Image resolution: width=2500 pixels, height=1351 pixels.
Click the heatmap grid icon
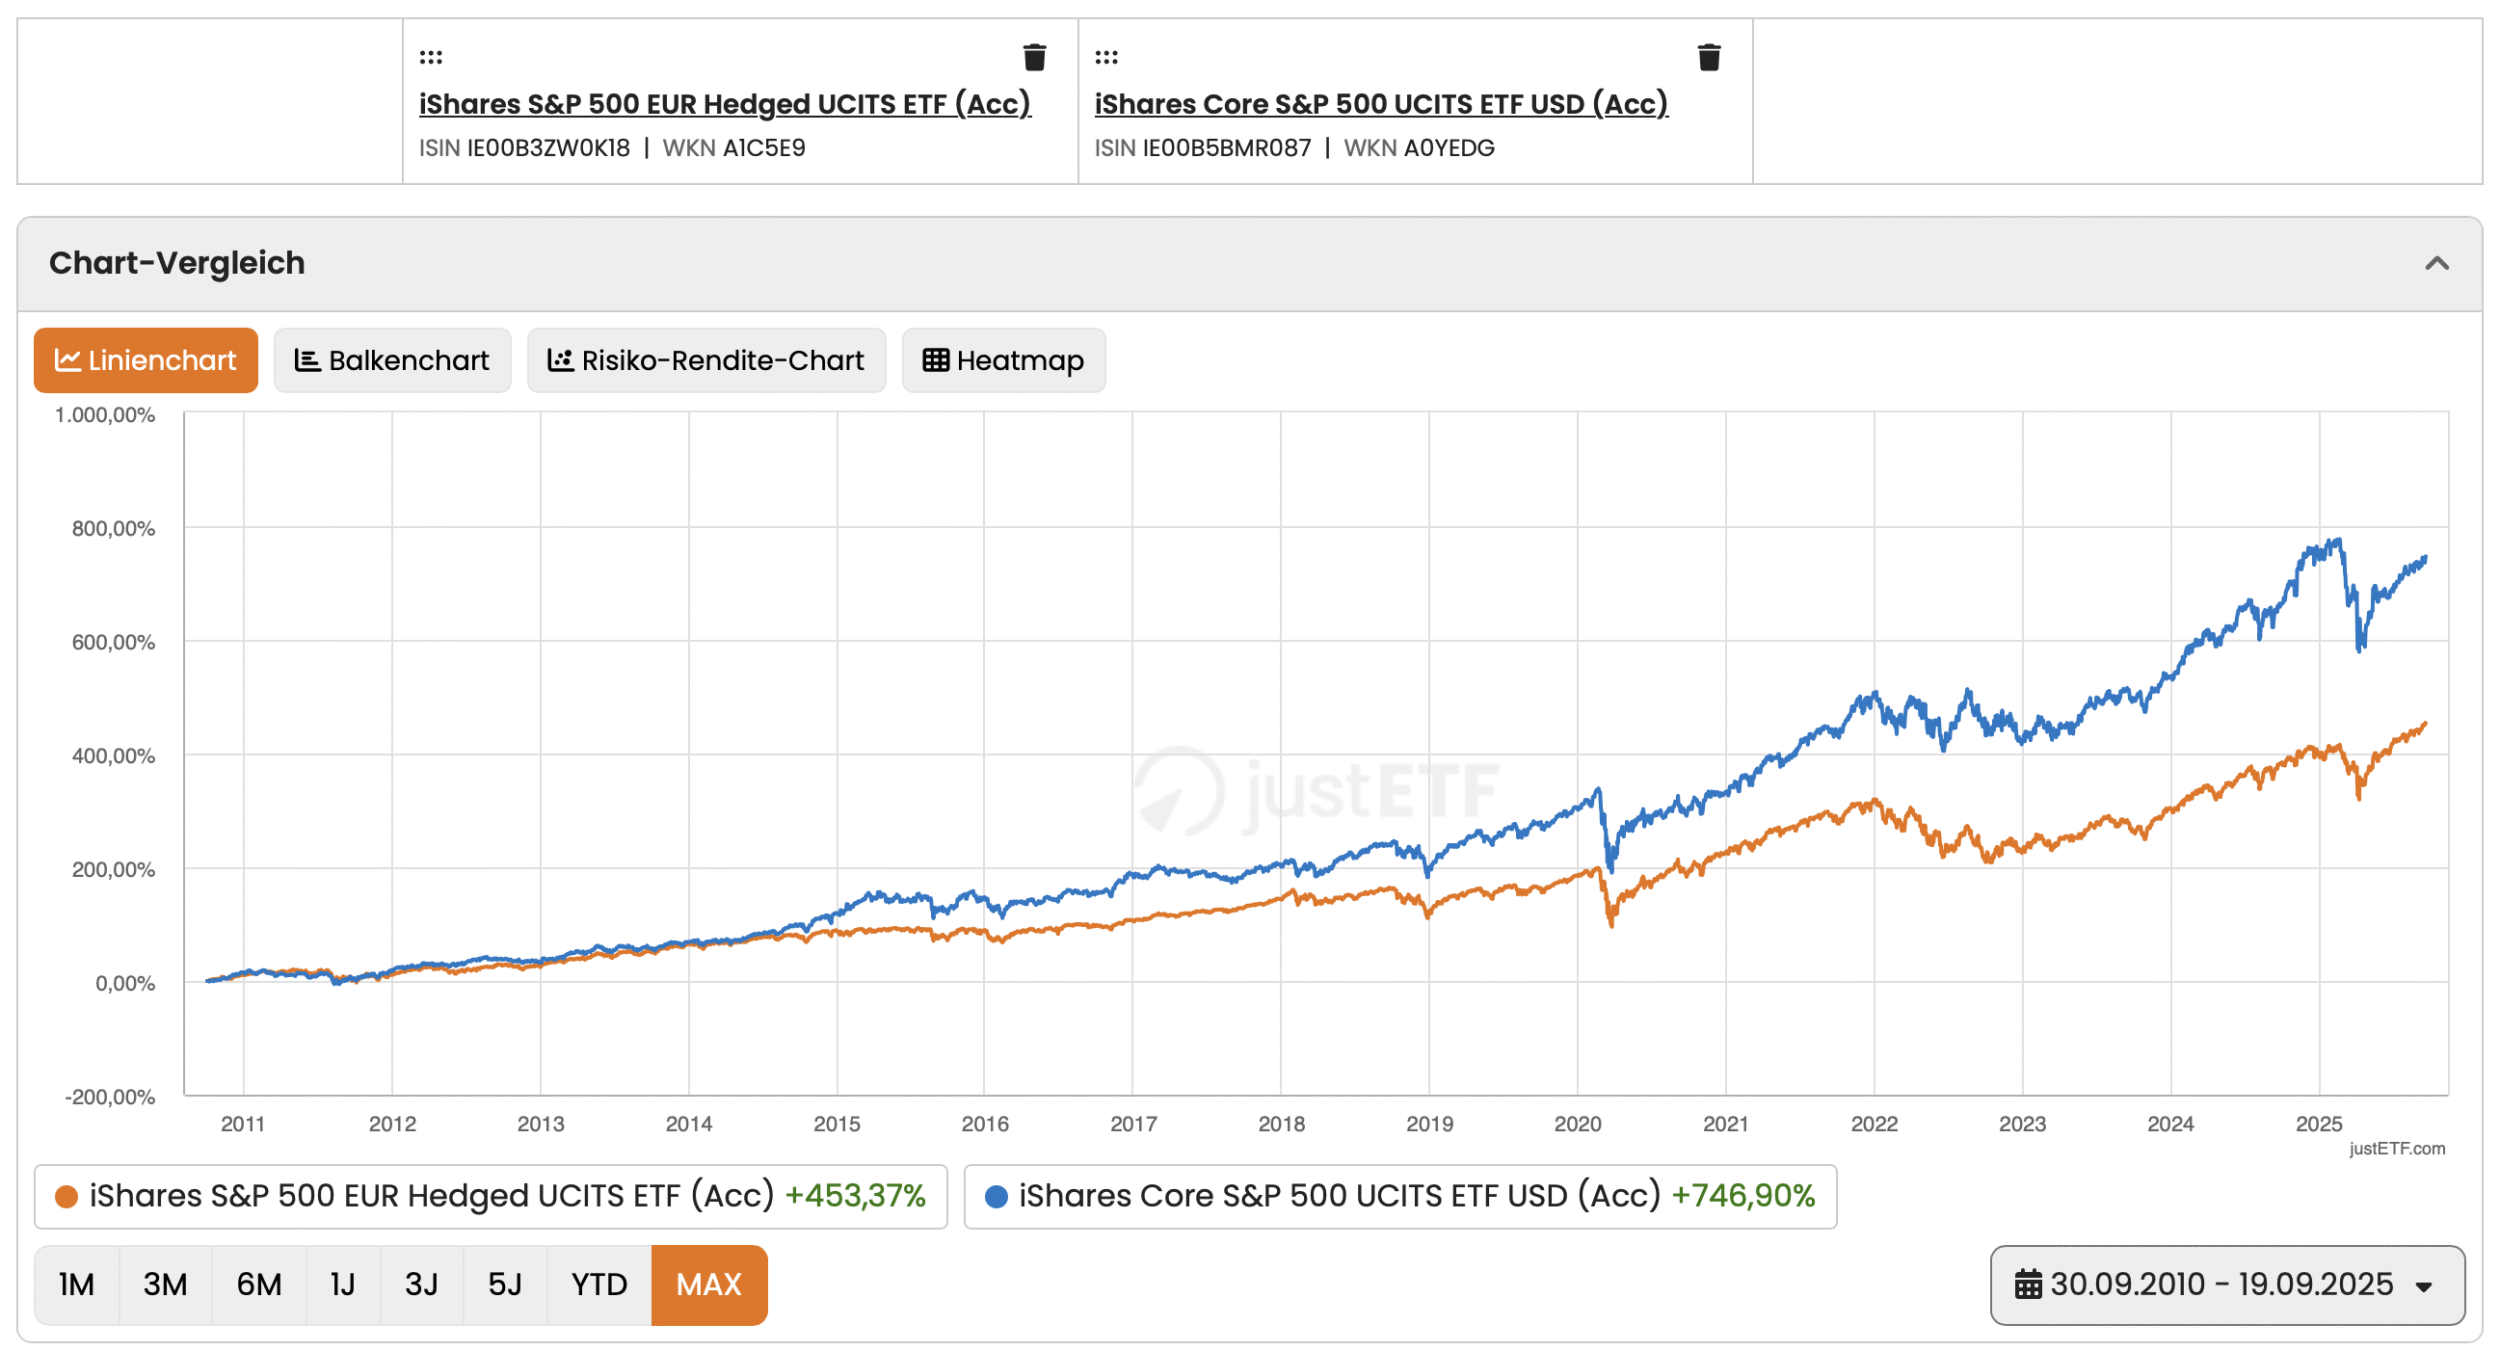point(935,360)
